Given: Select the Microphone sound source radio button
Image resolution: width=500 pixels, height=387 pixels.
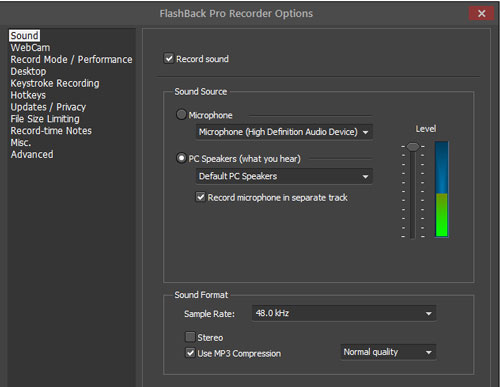Looking at the screenshot, I should coord(181,115).
